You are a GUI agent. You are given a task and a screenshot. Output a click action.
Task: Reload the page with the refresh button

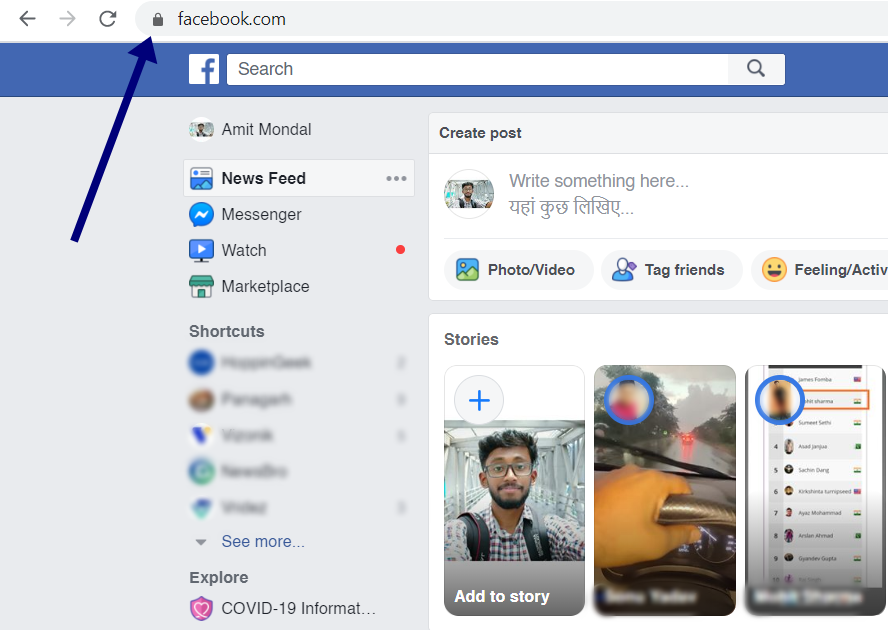click(107, 19)
